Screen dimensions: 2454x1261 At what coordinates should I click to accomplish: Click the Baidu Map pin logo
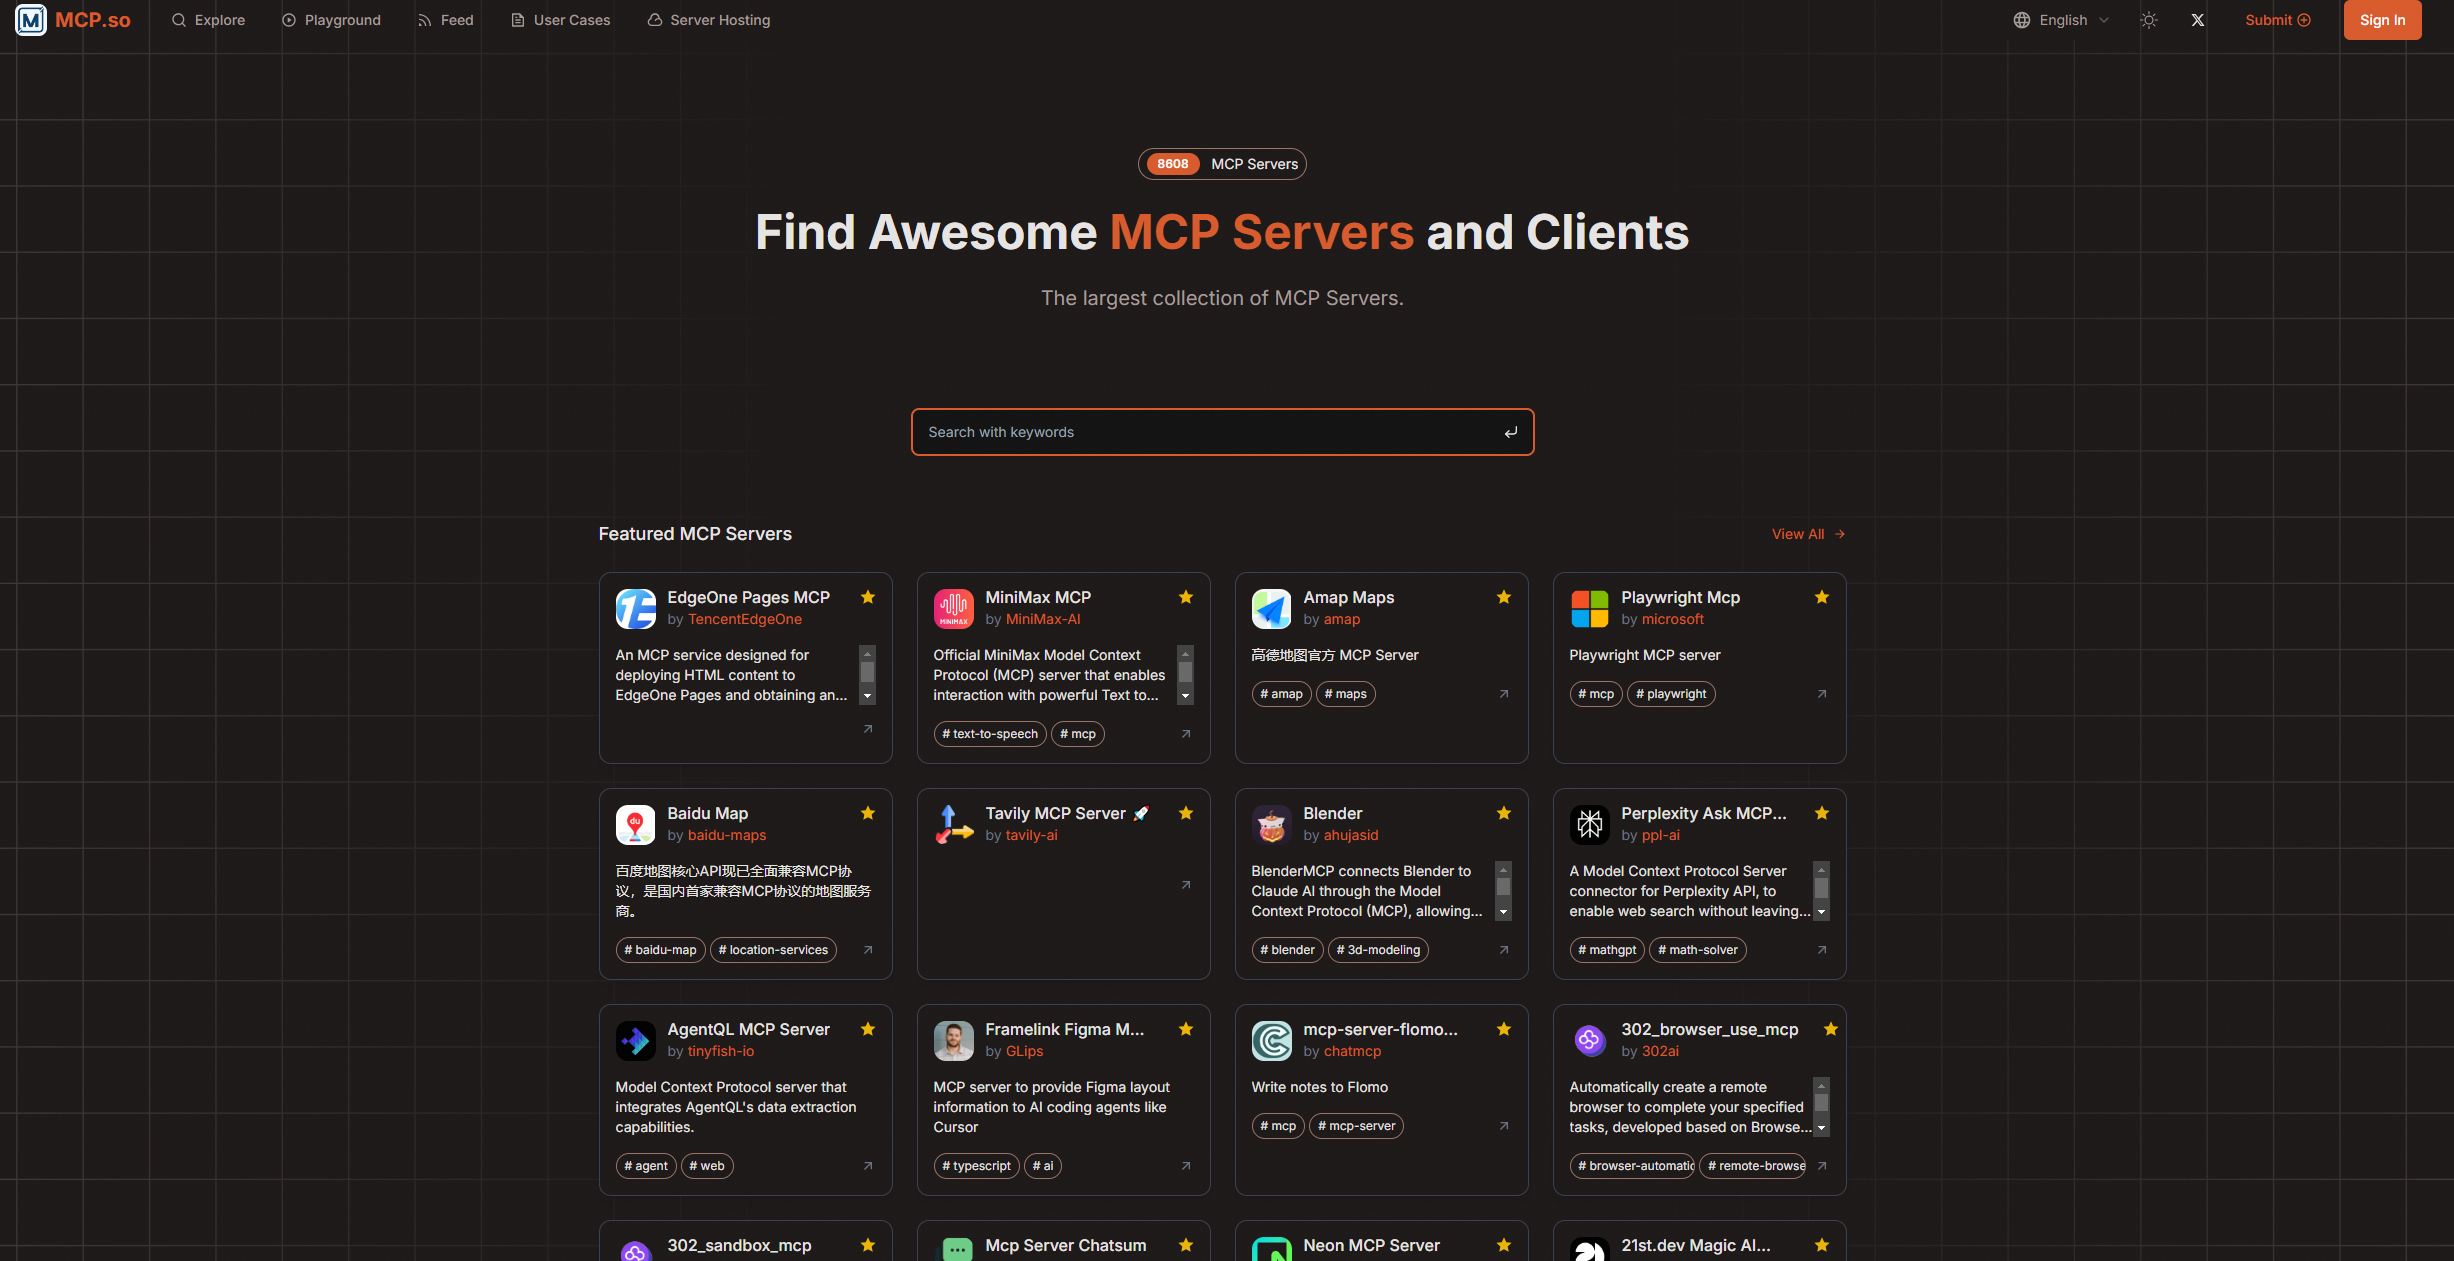(x=635, y=824)
